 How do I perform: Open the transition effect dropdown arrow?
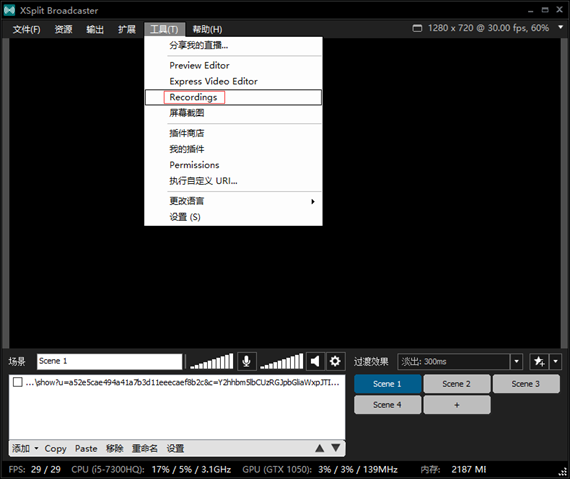coord(516,362)
